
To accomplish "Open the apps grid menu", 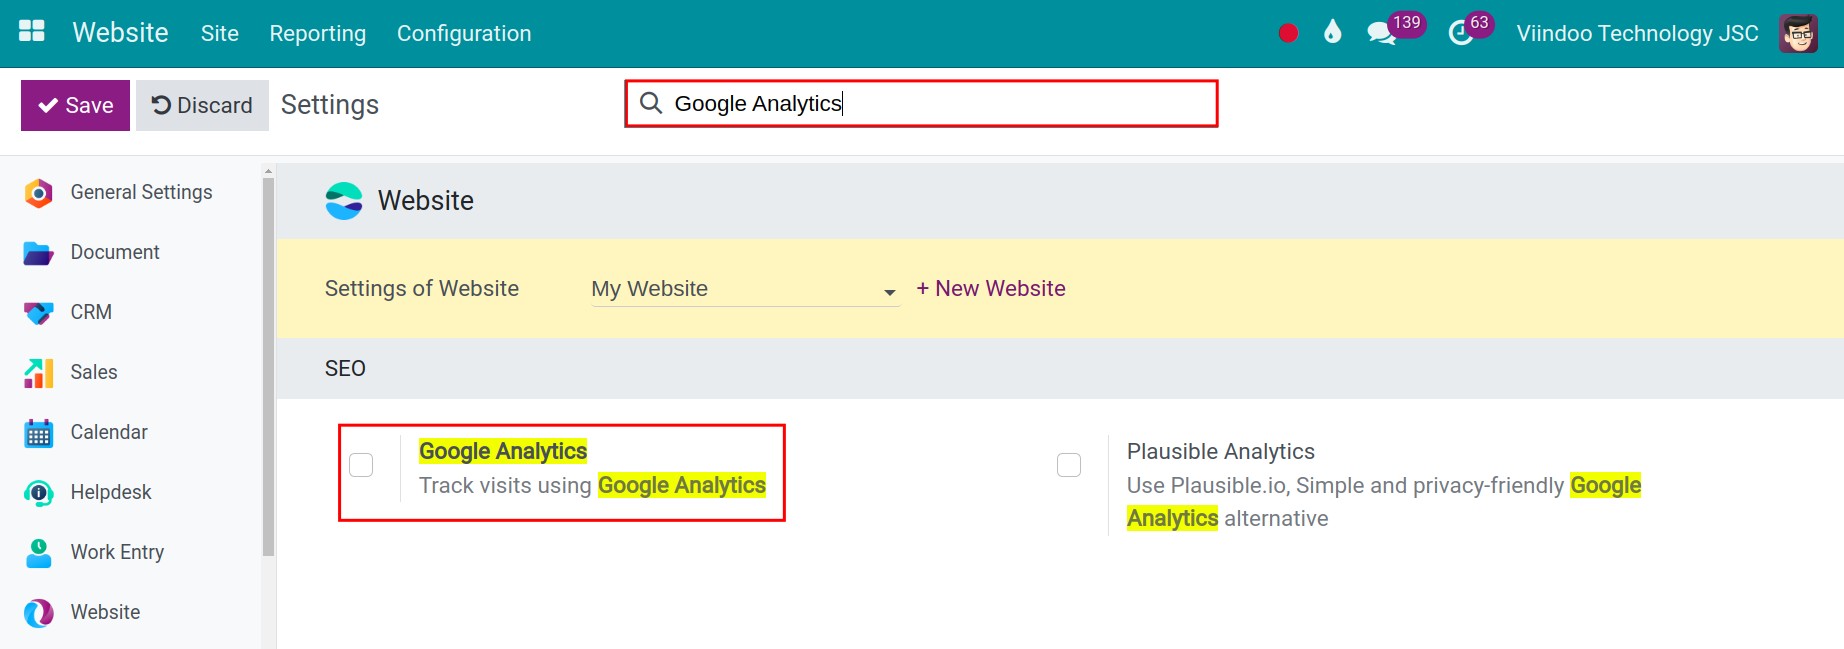I will 31,31.
